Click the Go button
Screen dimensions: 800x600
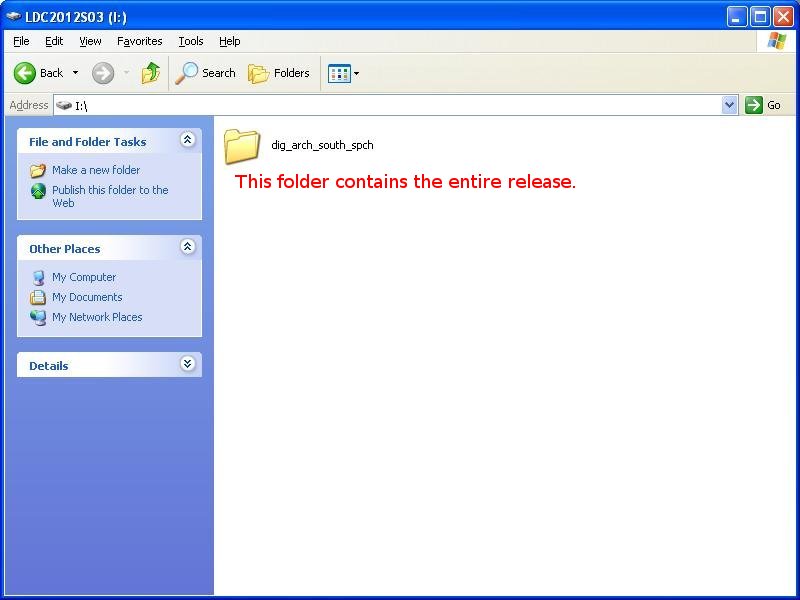click(x=763, y=105)
